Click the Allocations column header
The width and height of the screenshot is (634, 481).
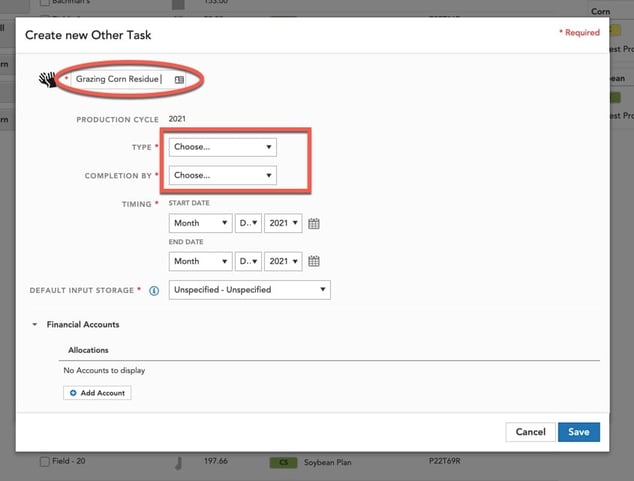88,350
